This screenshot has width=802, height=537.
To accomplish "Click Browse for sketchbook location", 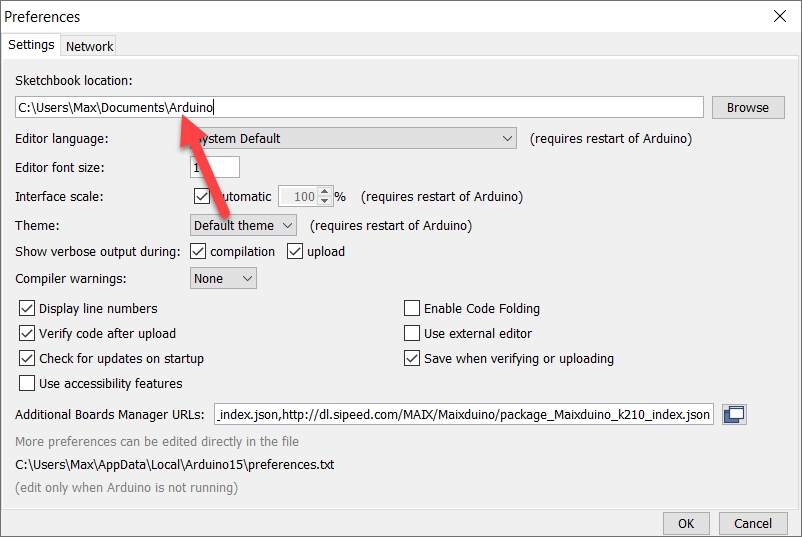I will 747,108.
